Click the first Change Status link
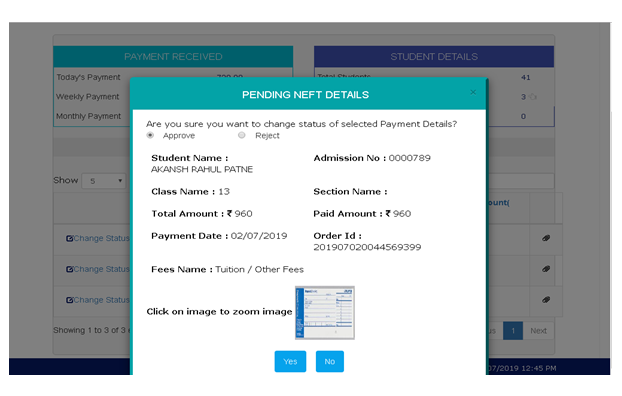622x396 pixels. [102, 238]
